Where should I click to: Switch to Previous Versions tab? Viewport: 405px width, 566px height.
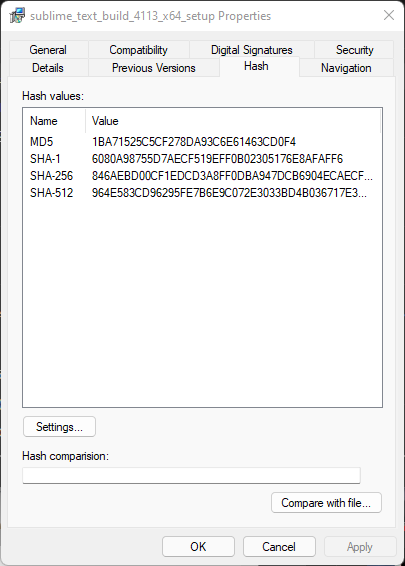(154, 68)
